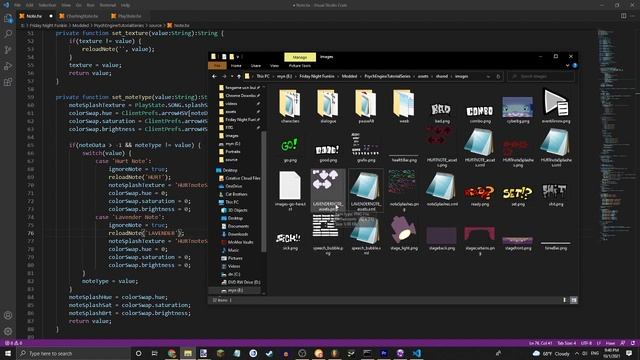Expand the recent locations dropdown in File Explorer
The width and height of the screenshot is (640, 360).
tap(232, 76)
